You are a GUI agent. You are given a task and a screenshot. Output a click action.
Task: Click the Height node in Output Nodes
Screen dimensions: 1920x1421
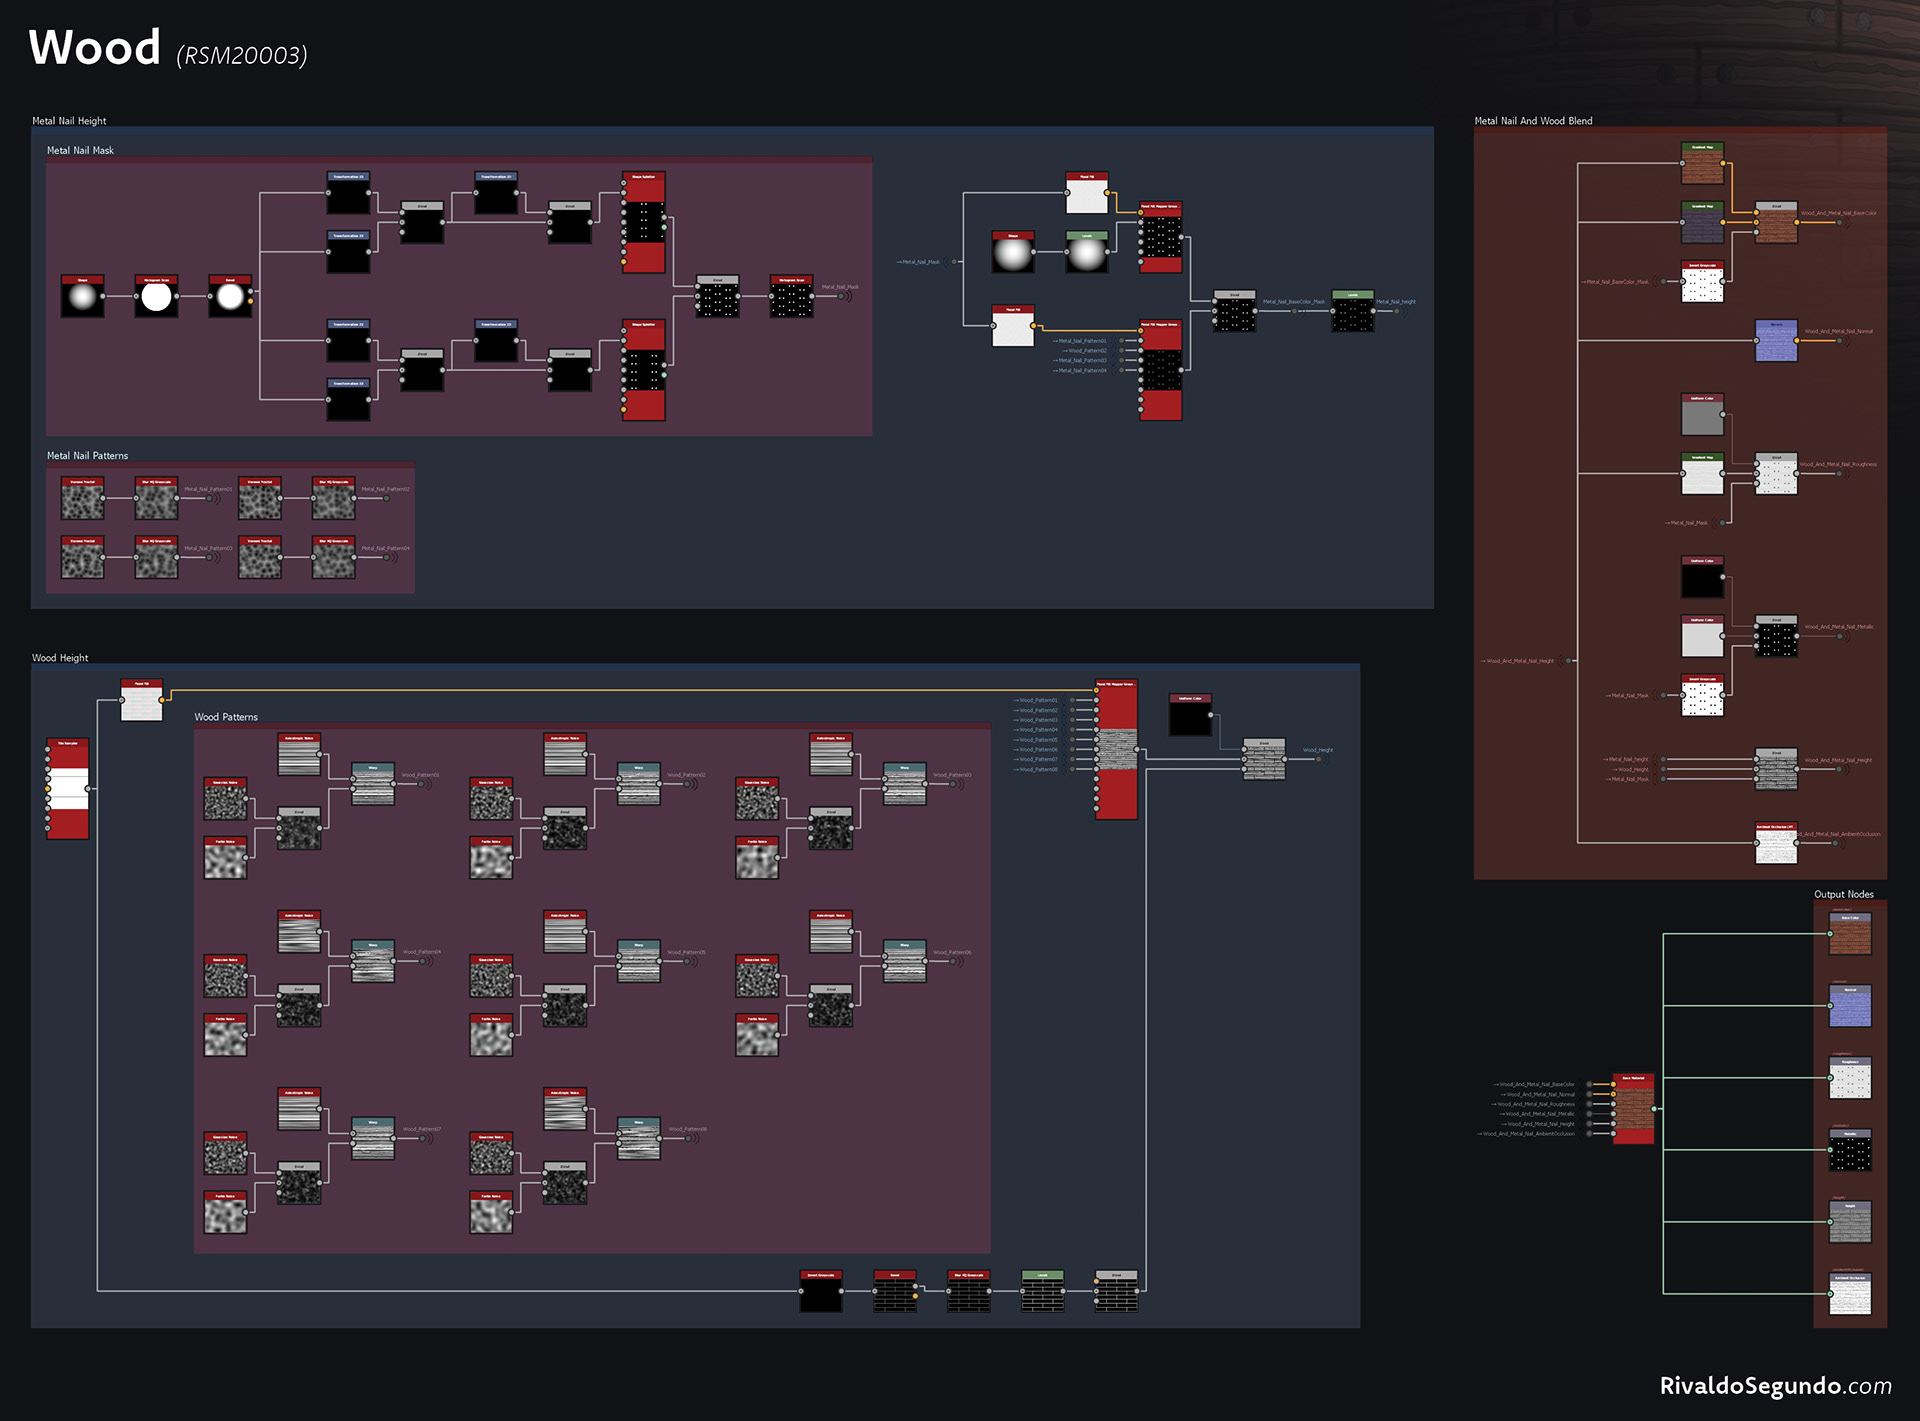pyautogui.click(x=1850, y=1222)
